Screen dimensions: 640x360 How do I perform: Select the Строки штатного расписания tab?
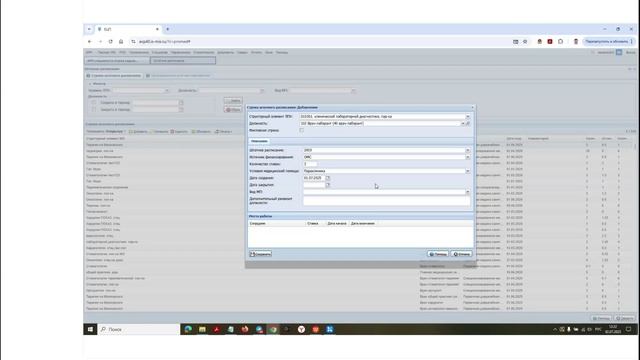tap(114, 76)
